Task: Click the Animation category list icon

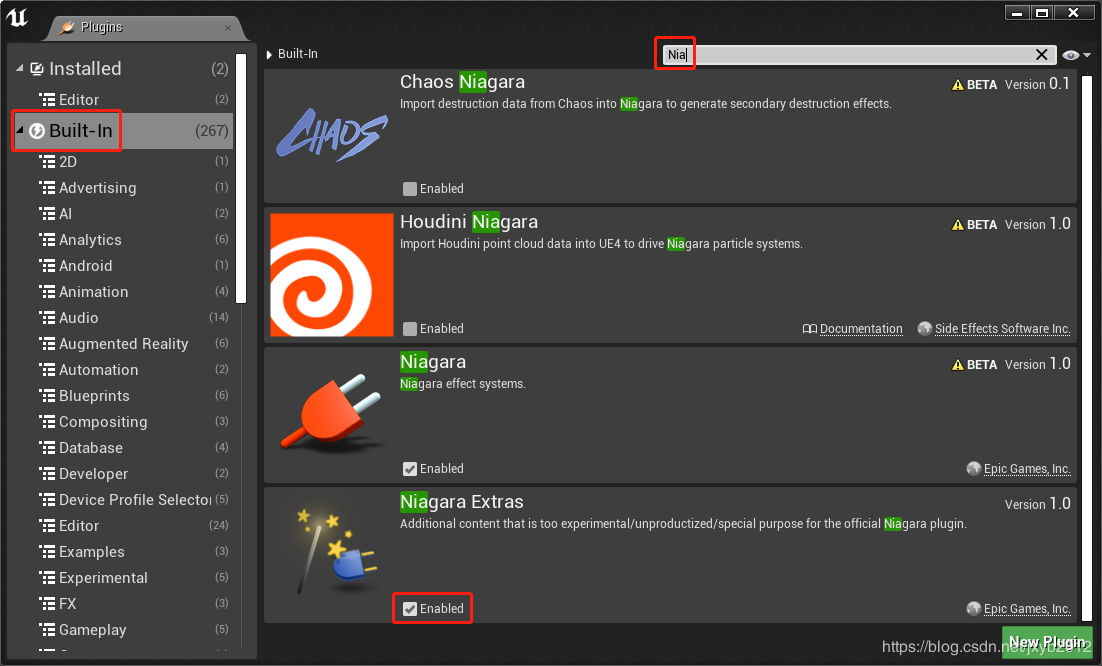Action: point(47,292)
